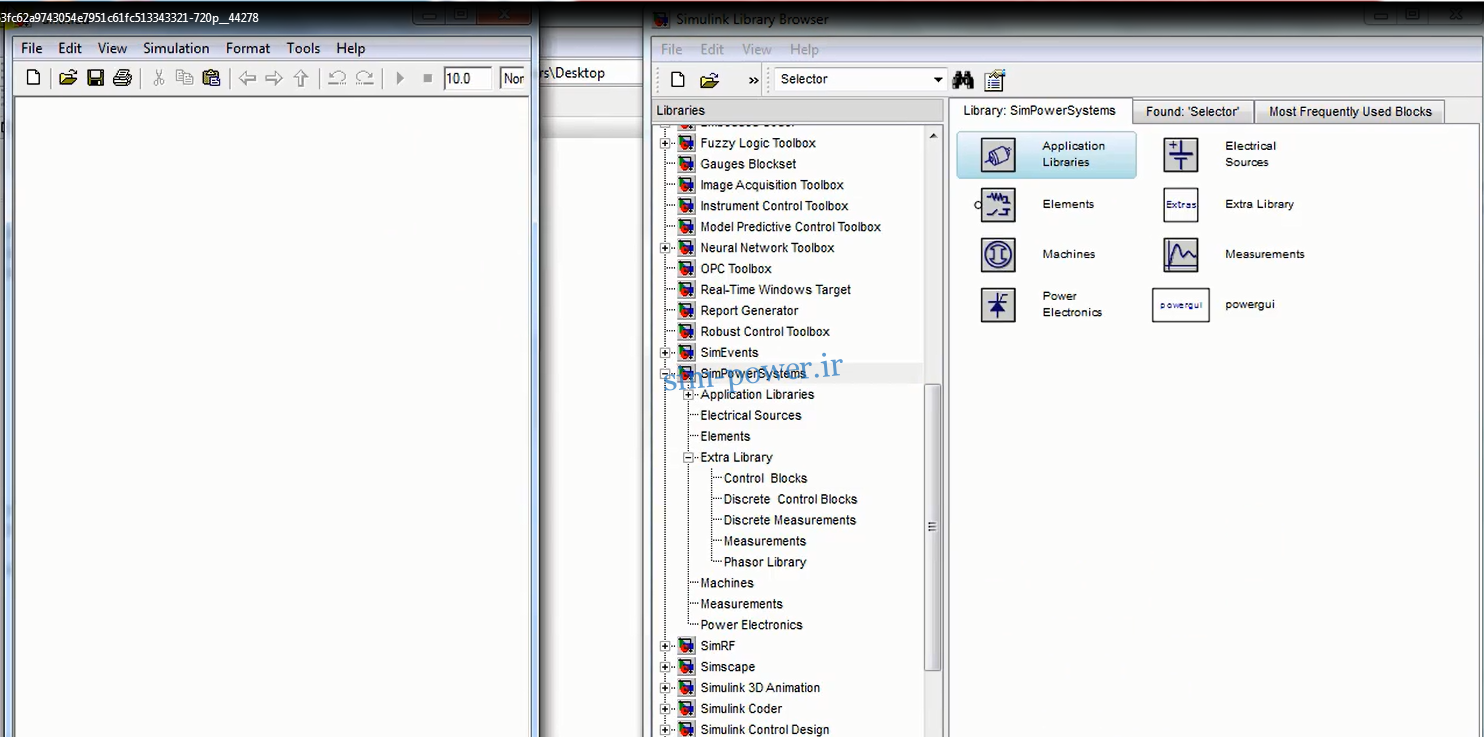
Task: Collapse the Extra Library tree node
Action: click(688, 458)
